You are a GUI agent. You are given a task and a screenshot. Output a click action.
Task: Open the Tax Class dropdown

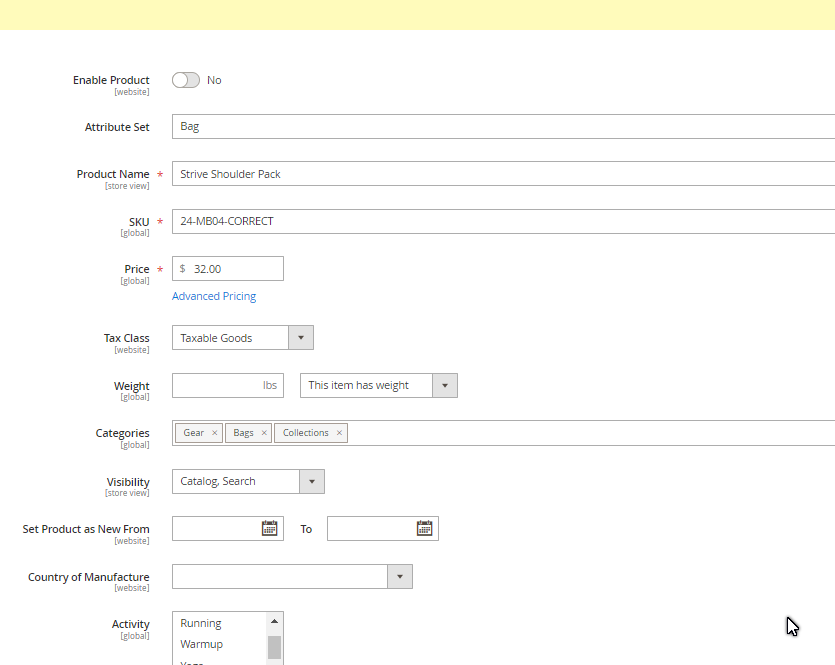pos(243,338)
